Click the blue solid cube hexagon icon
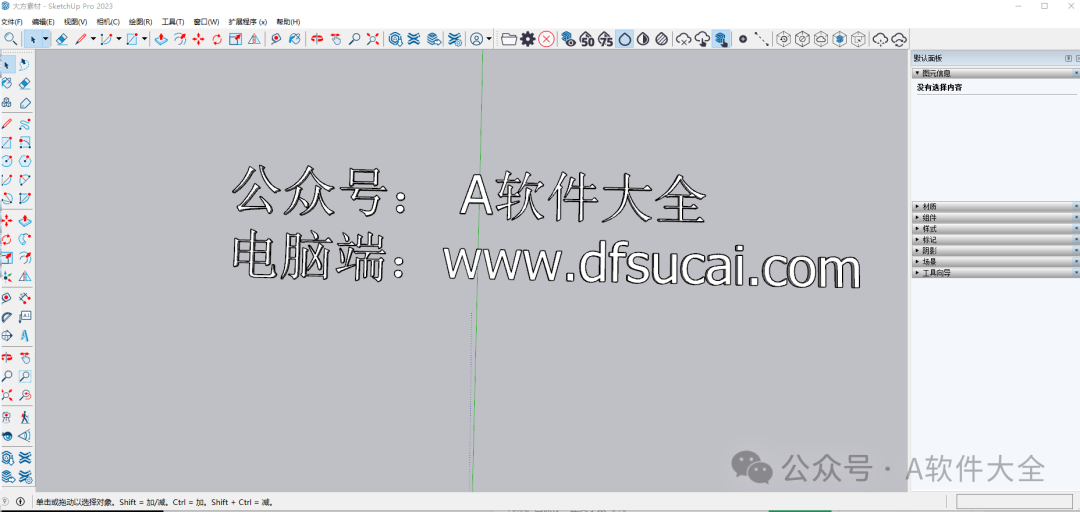Viewport: 1080px width, 512px height. [x=839, y=39]
